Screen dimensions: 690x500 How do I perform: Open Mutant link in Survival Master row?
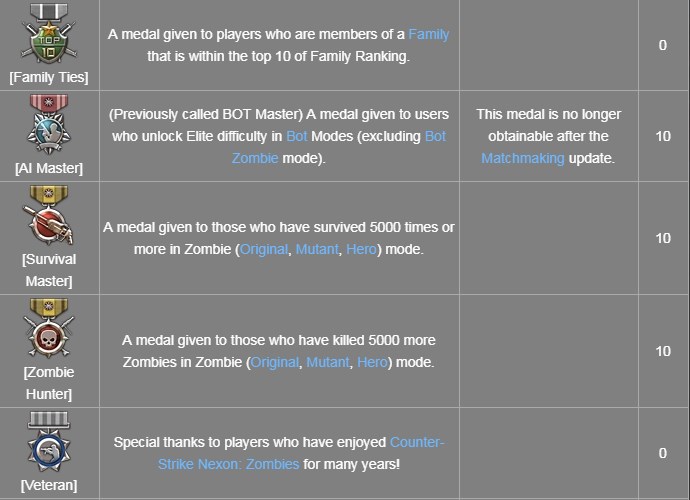coord(316,249)
